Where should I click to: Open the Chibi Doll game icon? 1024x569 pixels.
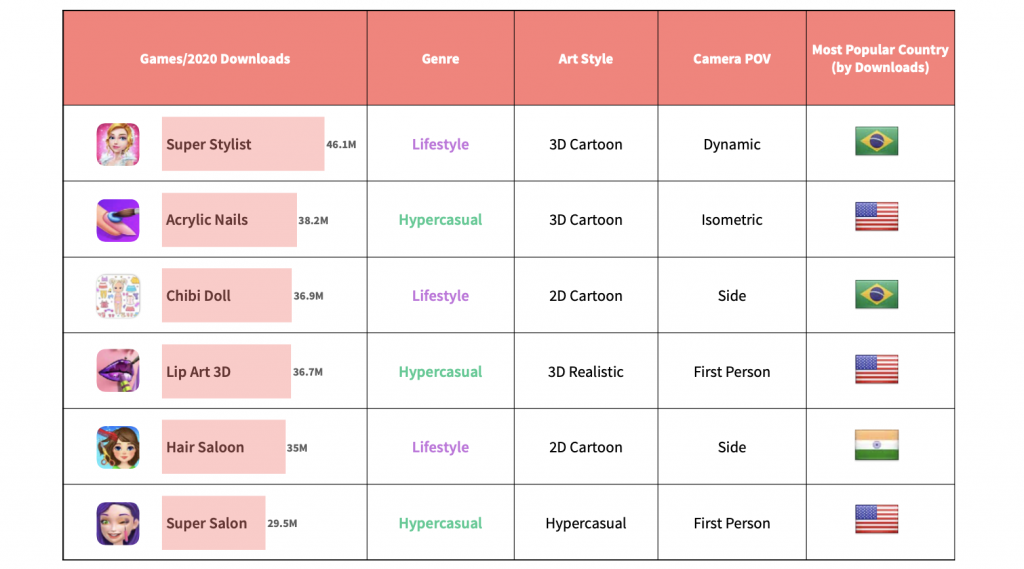click(x=118, y=296)
